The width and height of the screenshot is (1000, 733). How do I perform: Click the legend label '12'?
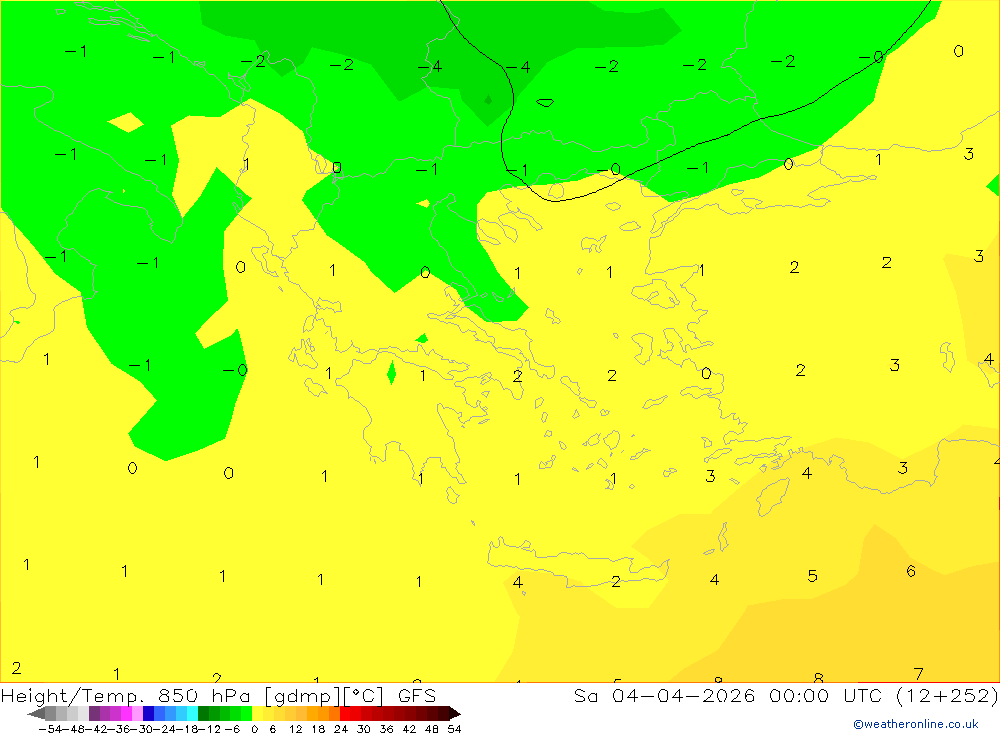point(295,729)
